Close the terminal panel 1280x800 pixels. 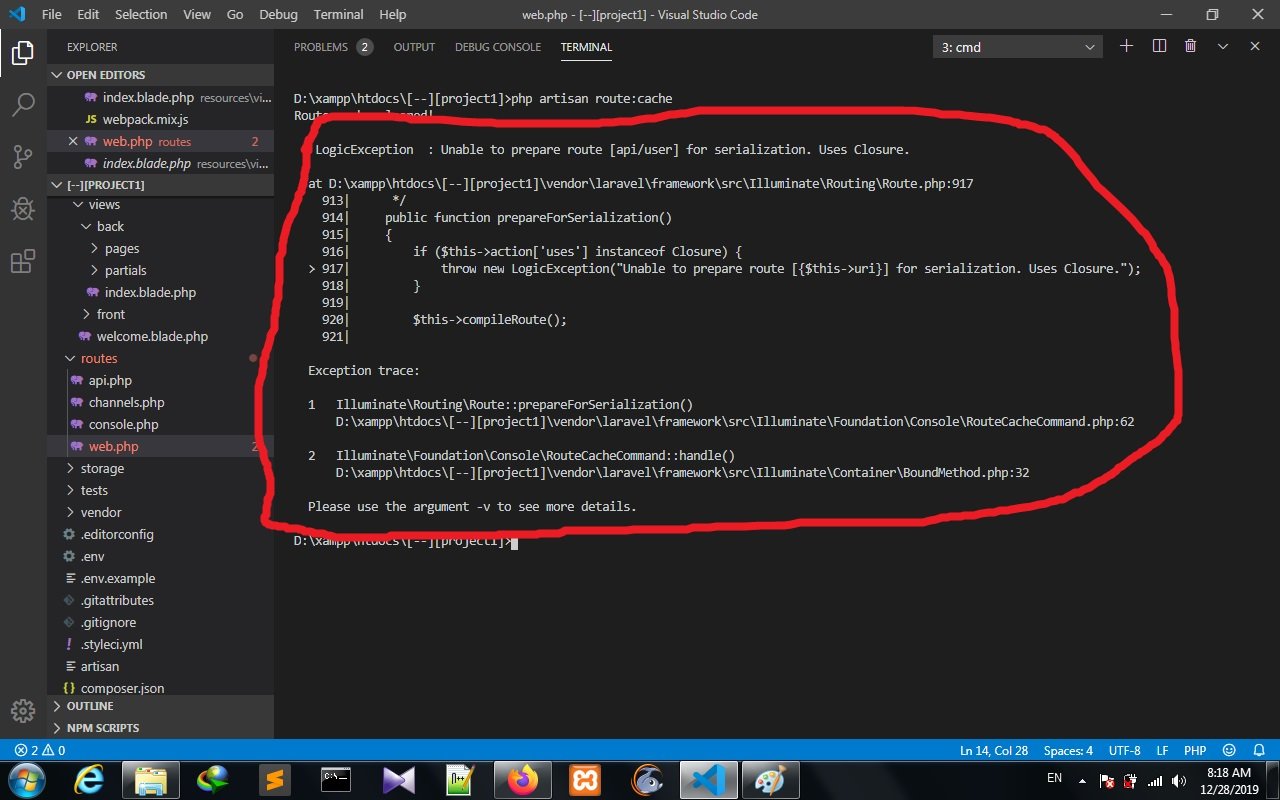[x=1255, y=46]
